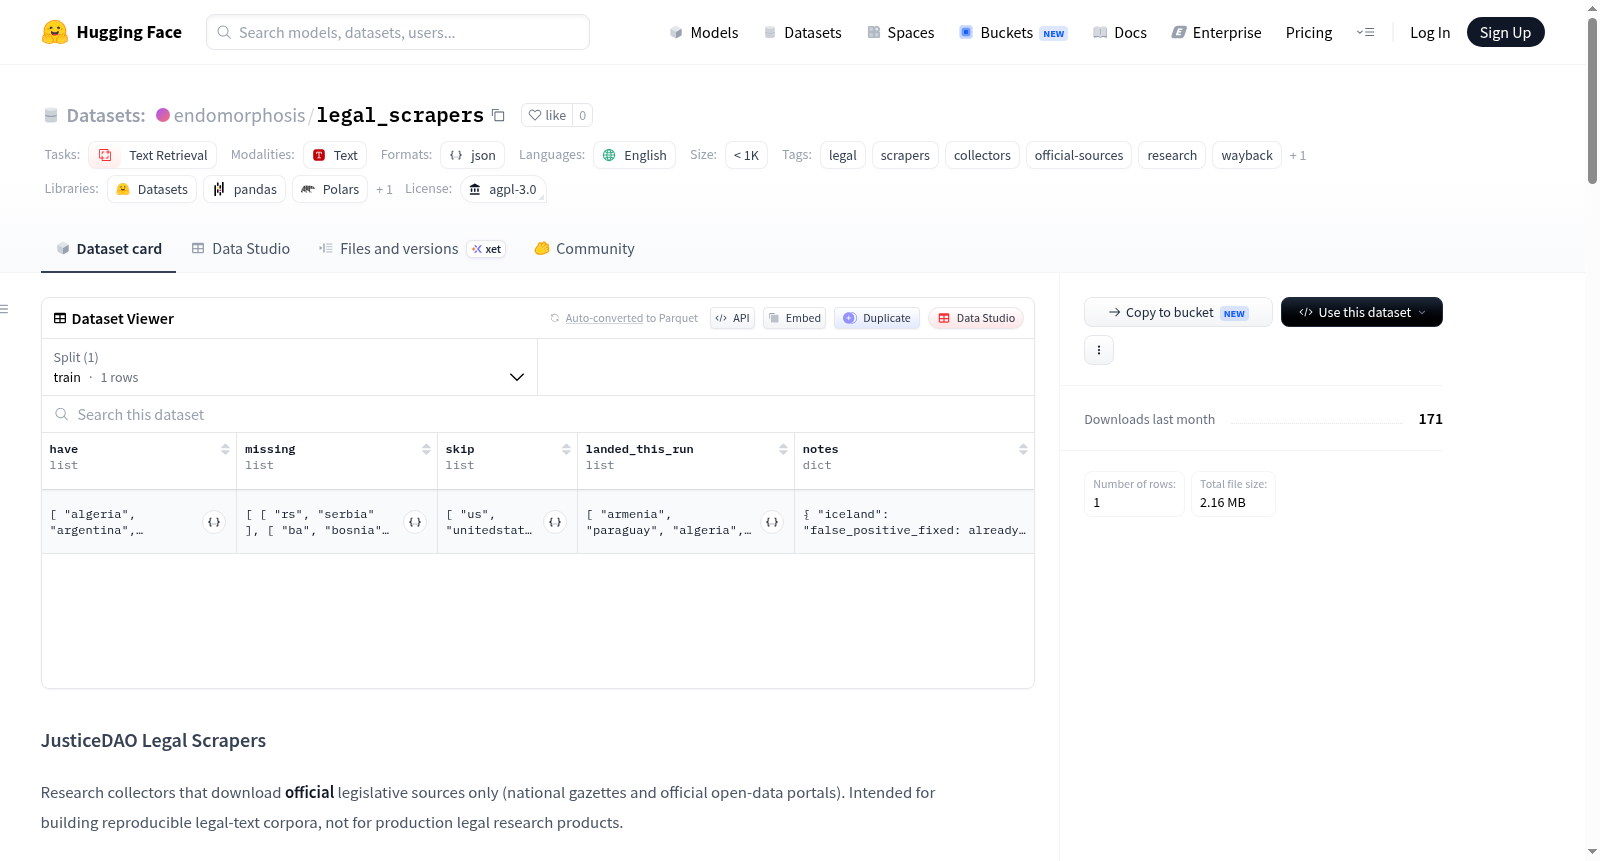Viewport: 1600px width, 861px height.
Task: Go to the Pricing page
Action: point(1309,32)
